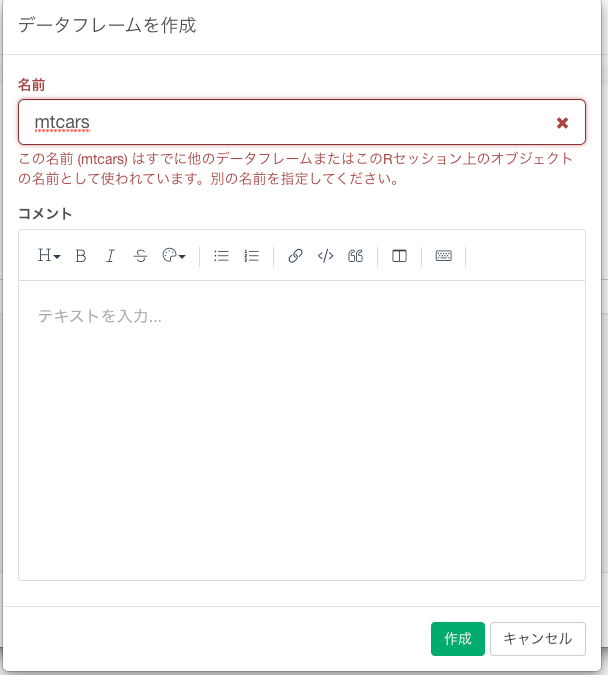Insert a code block with the code icon

325,256
